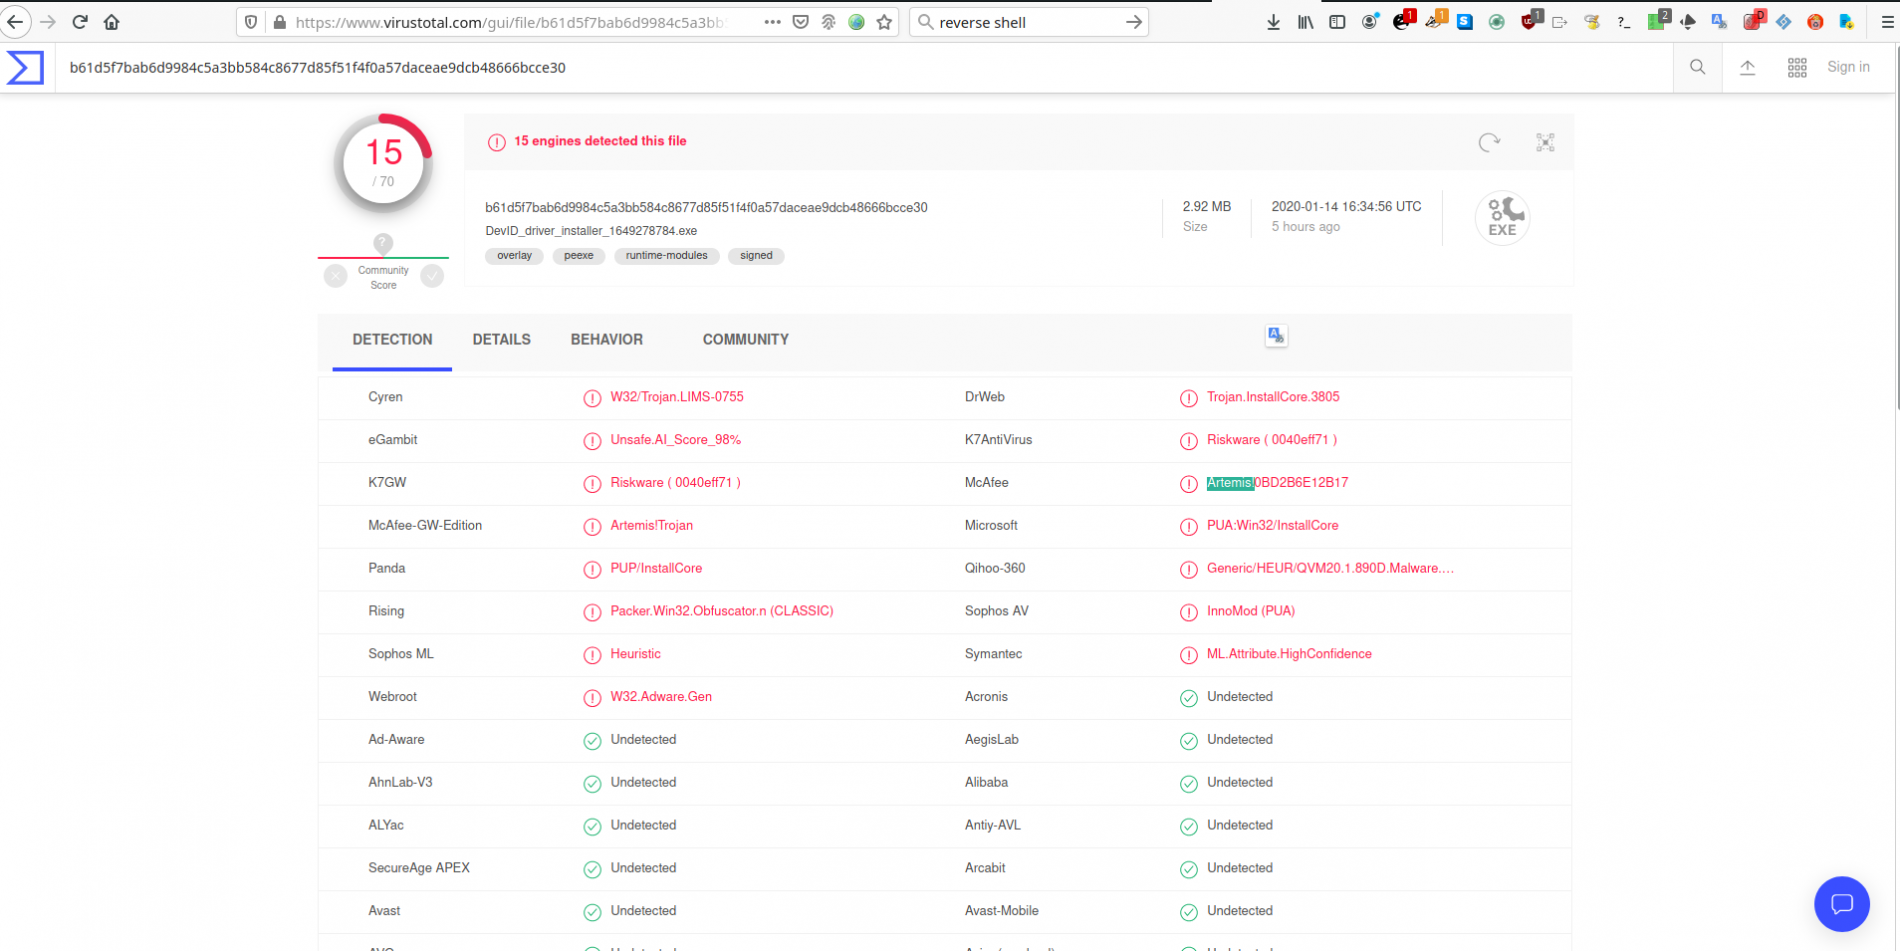Open the COMMUNITY tab
This screenshot has width=1900, height=951.
pos(745,340)
